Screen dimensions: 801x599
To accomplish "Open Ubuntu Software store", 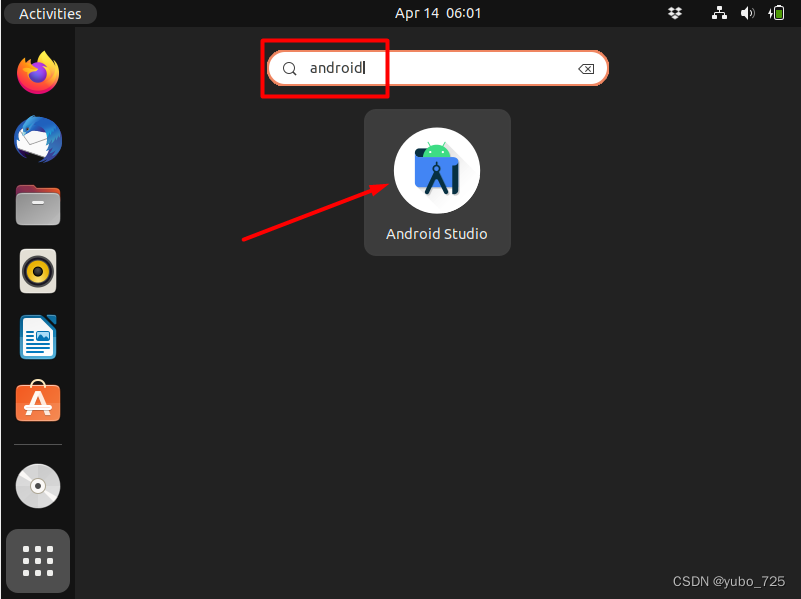I will click(x=37, y=402).
